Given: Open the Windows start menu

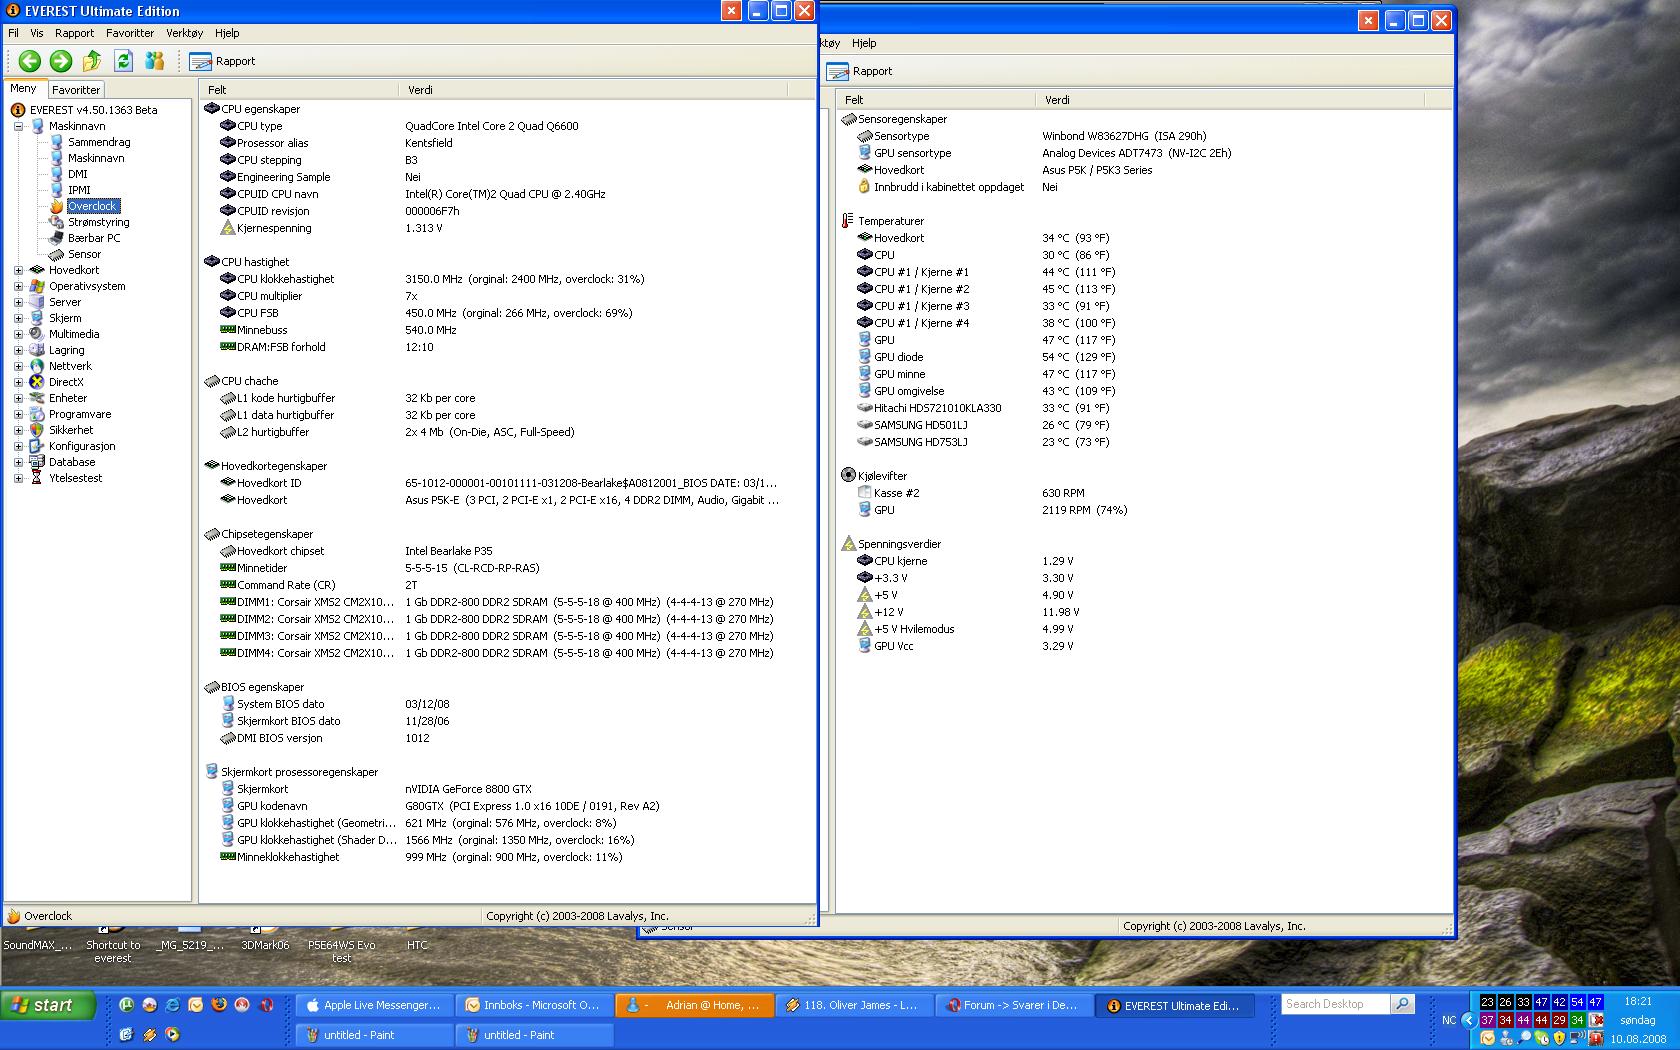Looking at the screenshot, I should point(48,1005).
